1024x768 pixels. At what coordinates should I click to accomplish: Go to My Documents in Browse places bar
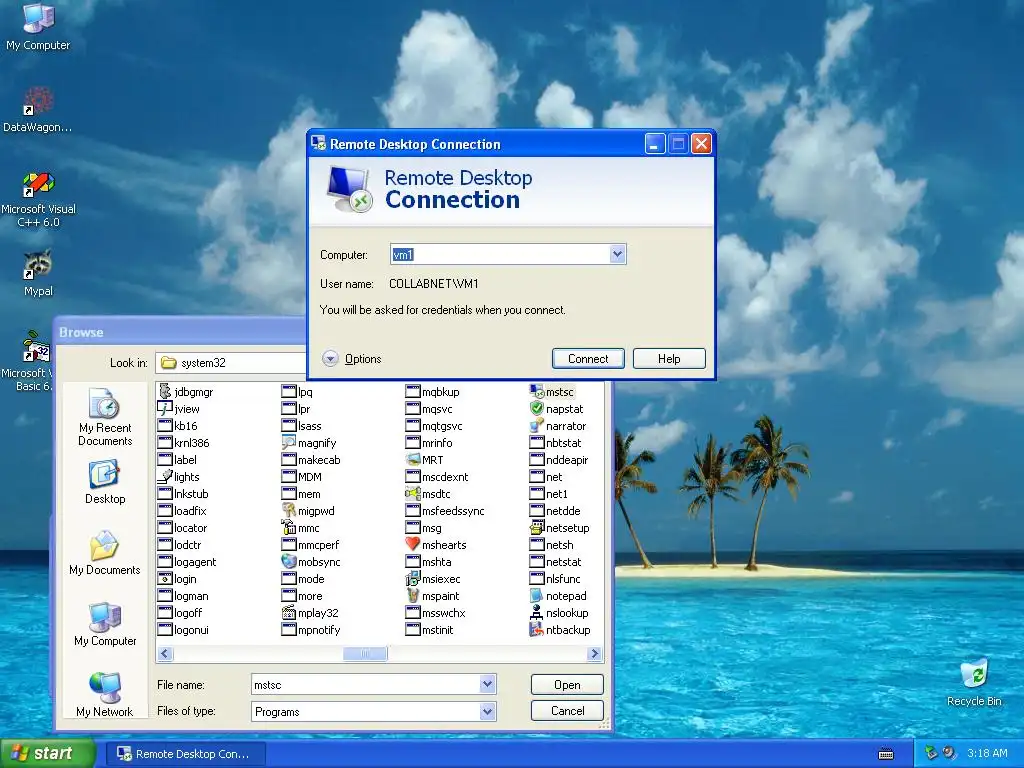click(x=104, y=553)
